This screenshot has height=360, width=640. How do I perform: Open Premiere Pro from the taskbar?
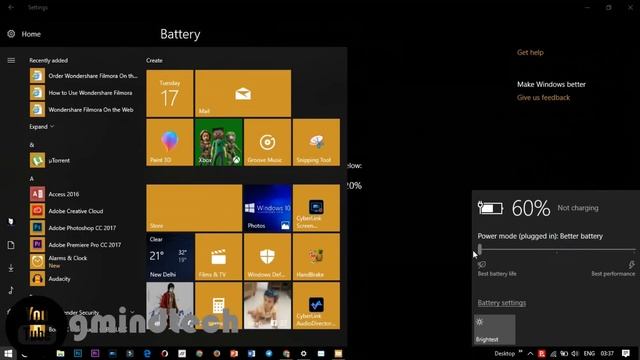95,353
